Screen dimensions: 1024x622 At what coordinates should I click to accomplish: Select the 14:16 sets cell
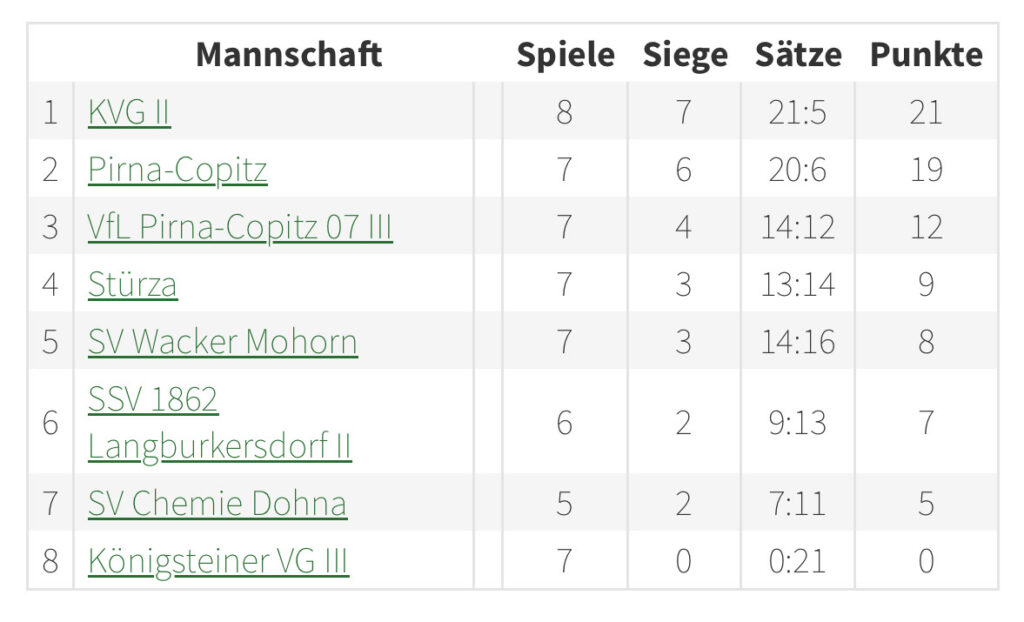click(798, 343)
